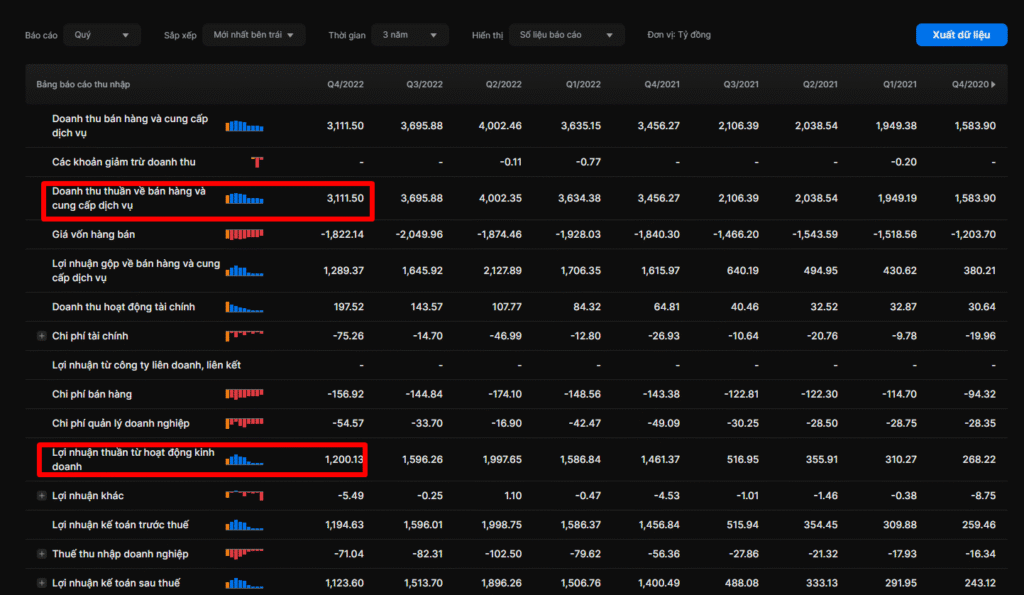The image size is (1024, 595).
Task: Open the Sắp xếp Mới nhất bên trái dropdown
Action: pyautogui.click(x=253, y=35)
